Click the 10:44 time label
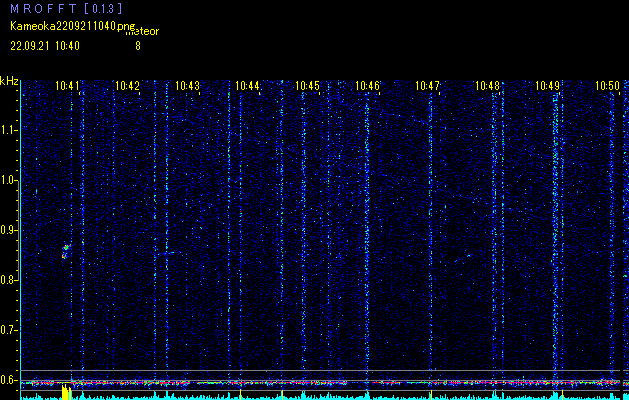The width and height of the screenshot is (629, 400). coord(248,86)
